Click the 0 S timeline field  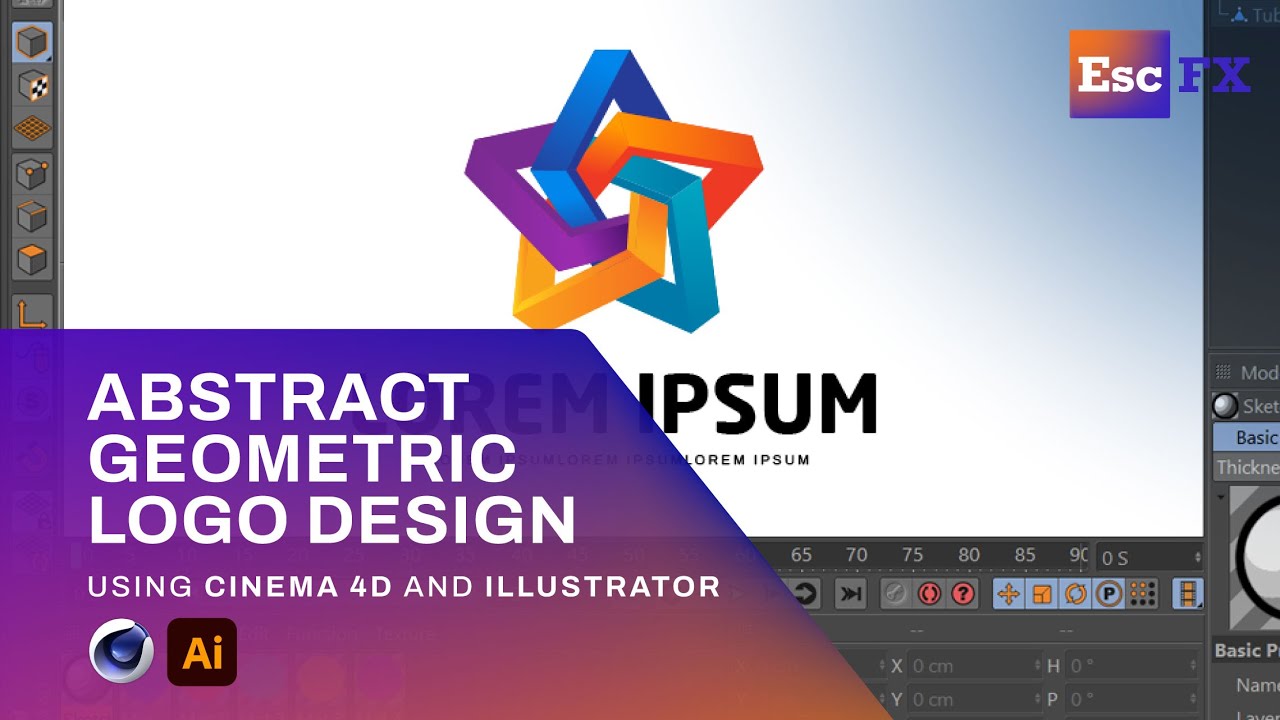tap(1148, 557)
